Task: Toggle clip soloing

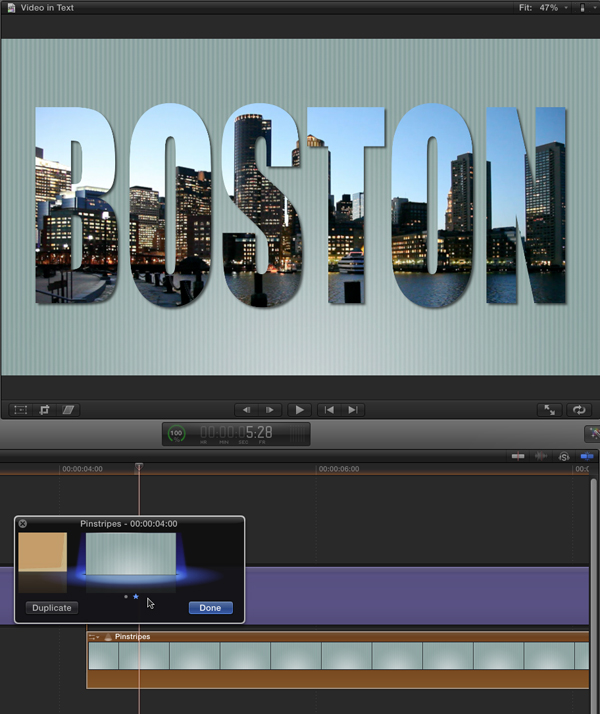Action: (x=564, y=456)
